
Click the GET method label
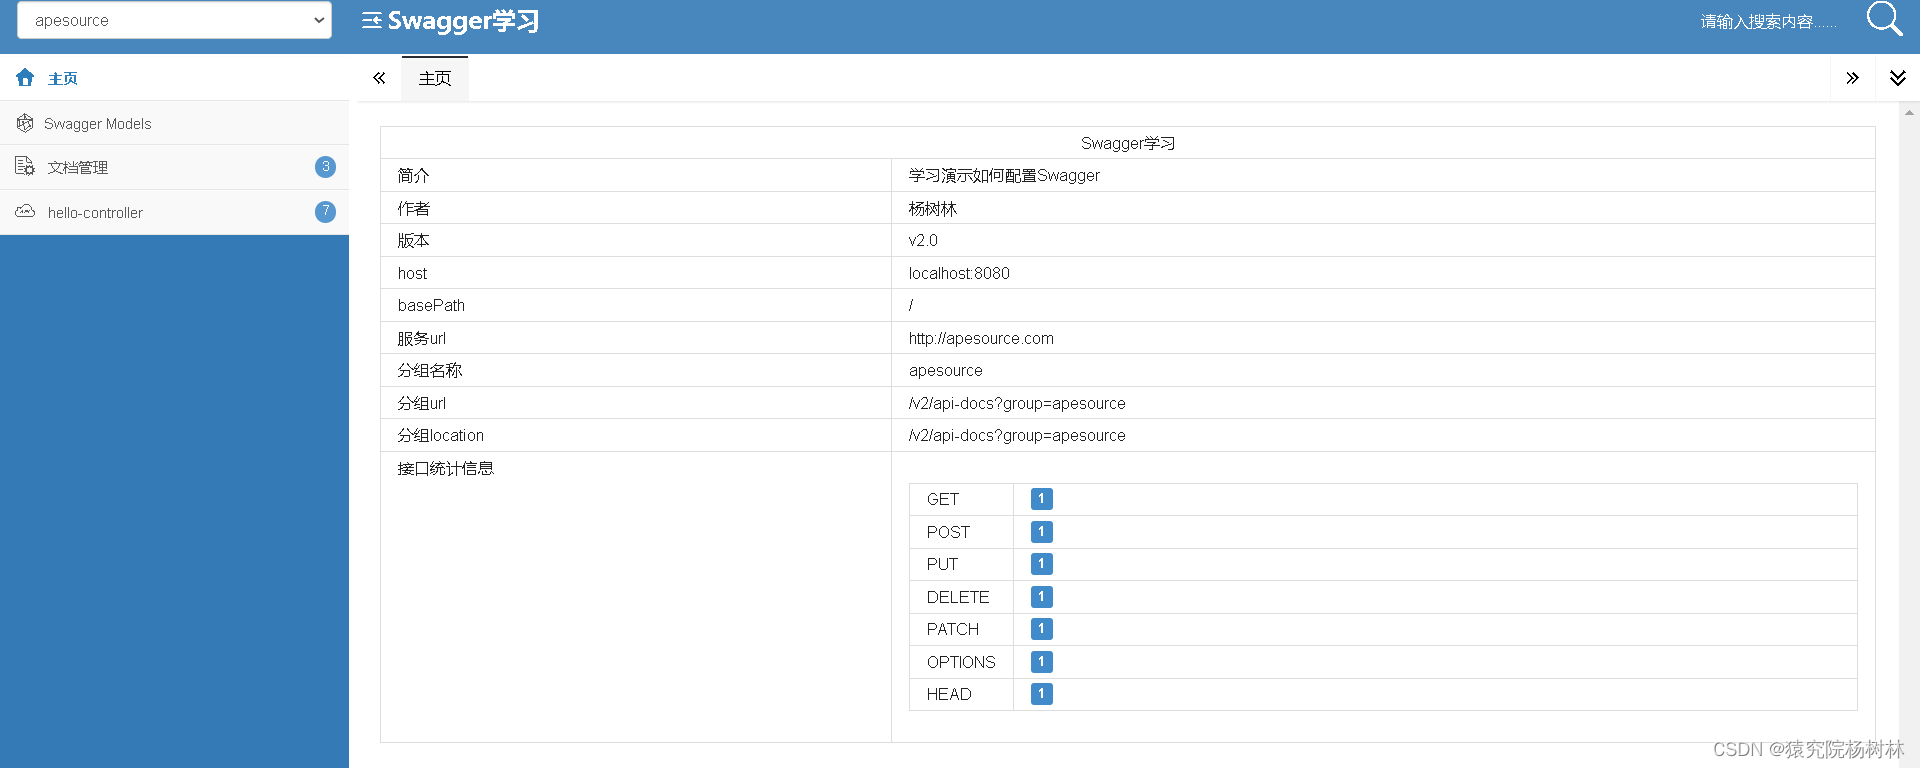[x=942, y=499]
